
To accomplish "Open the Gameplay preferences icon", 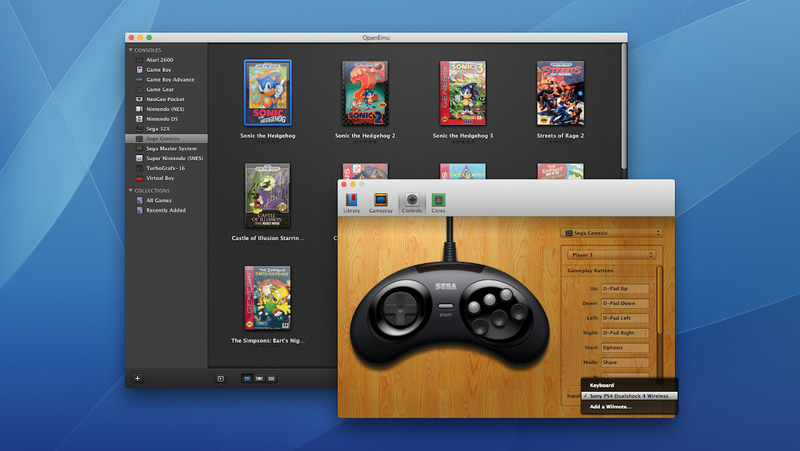I will (x=381, y=203).
